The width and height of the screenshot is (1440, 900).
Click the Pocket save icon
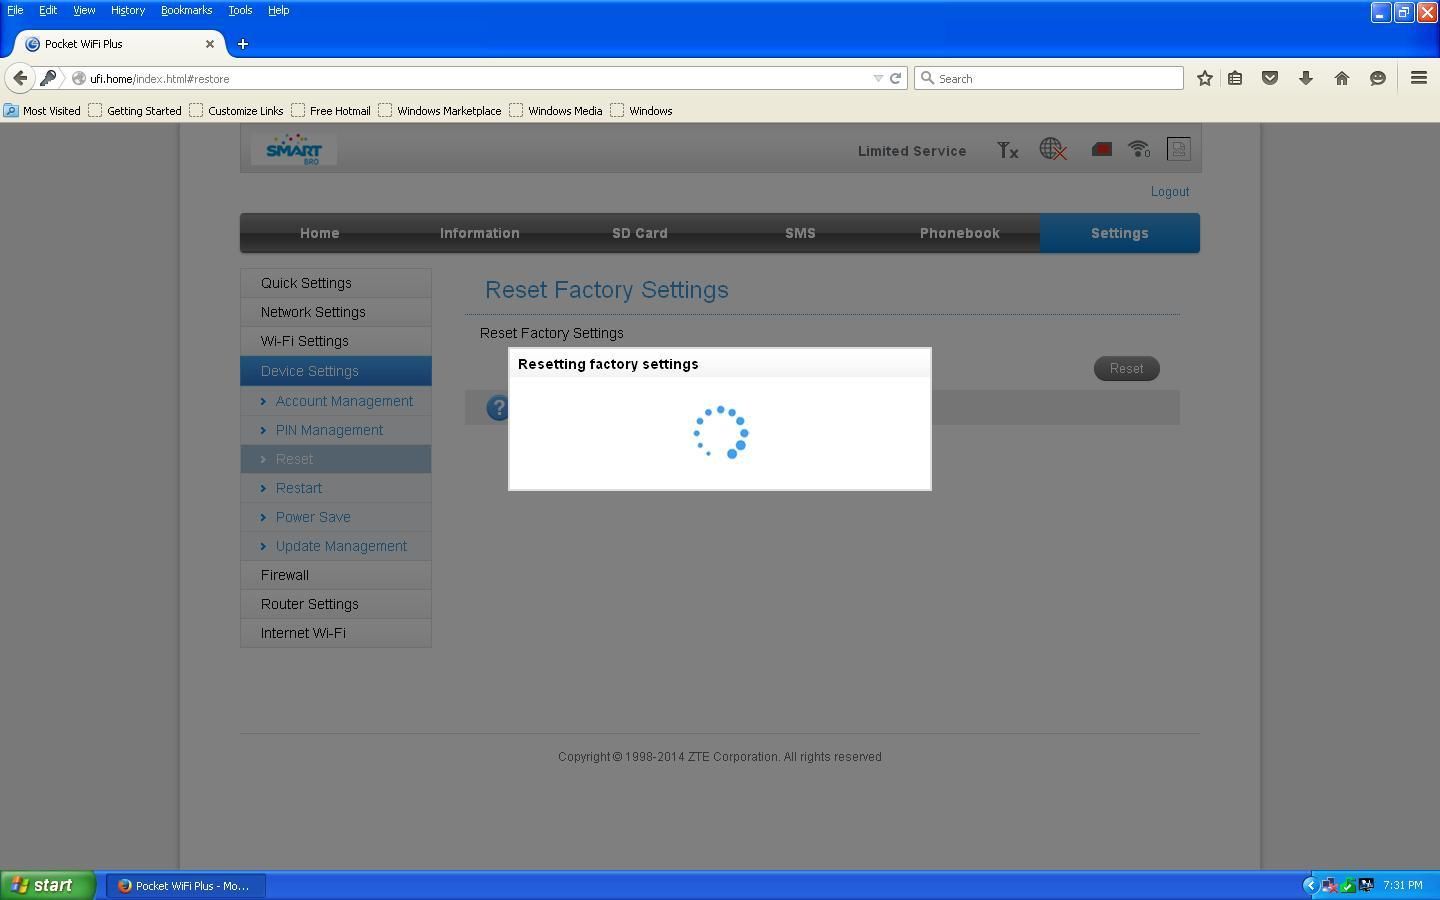click(1269, 78)
